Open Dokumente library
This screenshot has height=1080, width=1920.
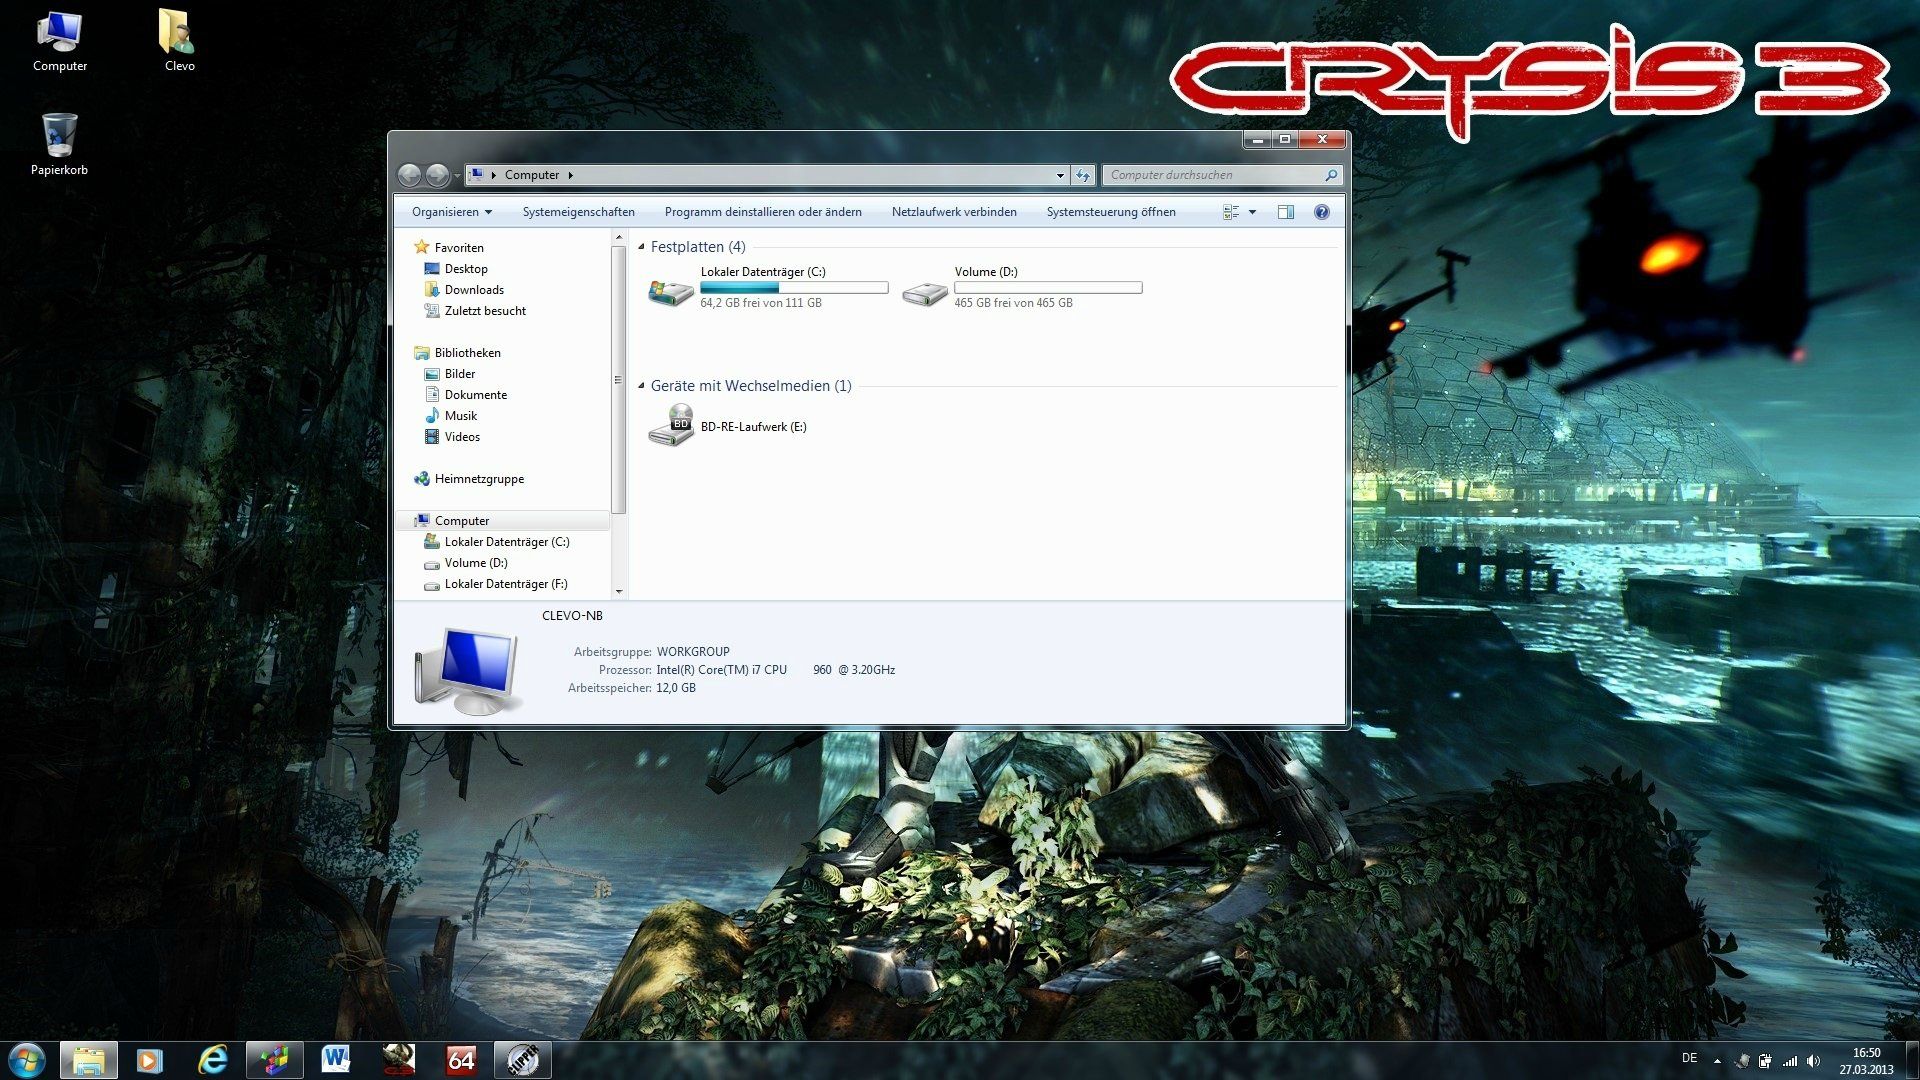coord(476,395)
